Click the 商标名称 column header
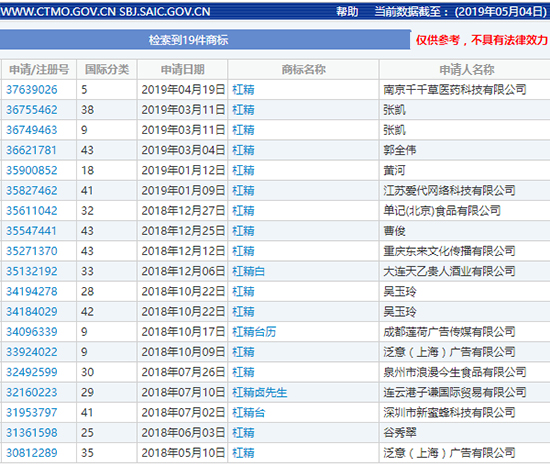Image resolution: width=550 pixels, height=466 pixels. (304, 69)
